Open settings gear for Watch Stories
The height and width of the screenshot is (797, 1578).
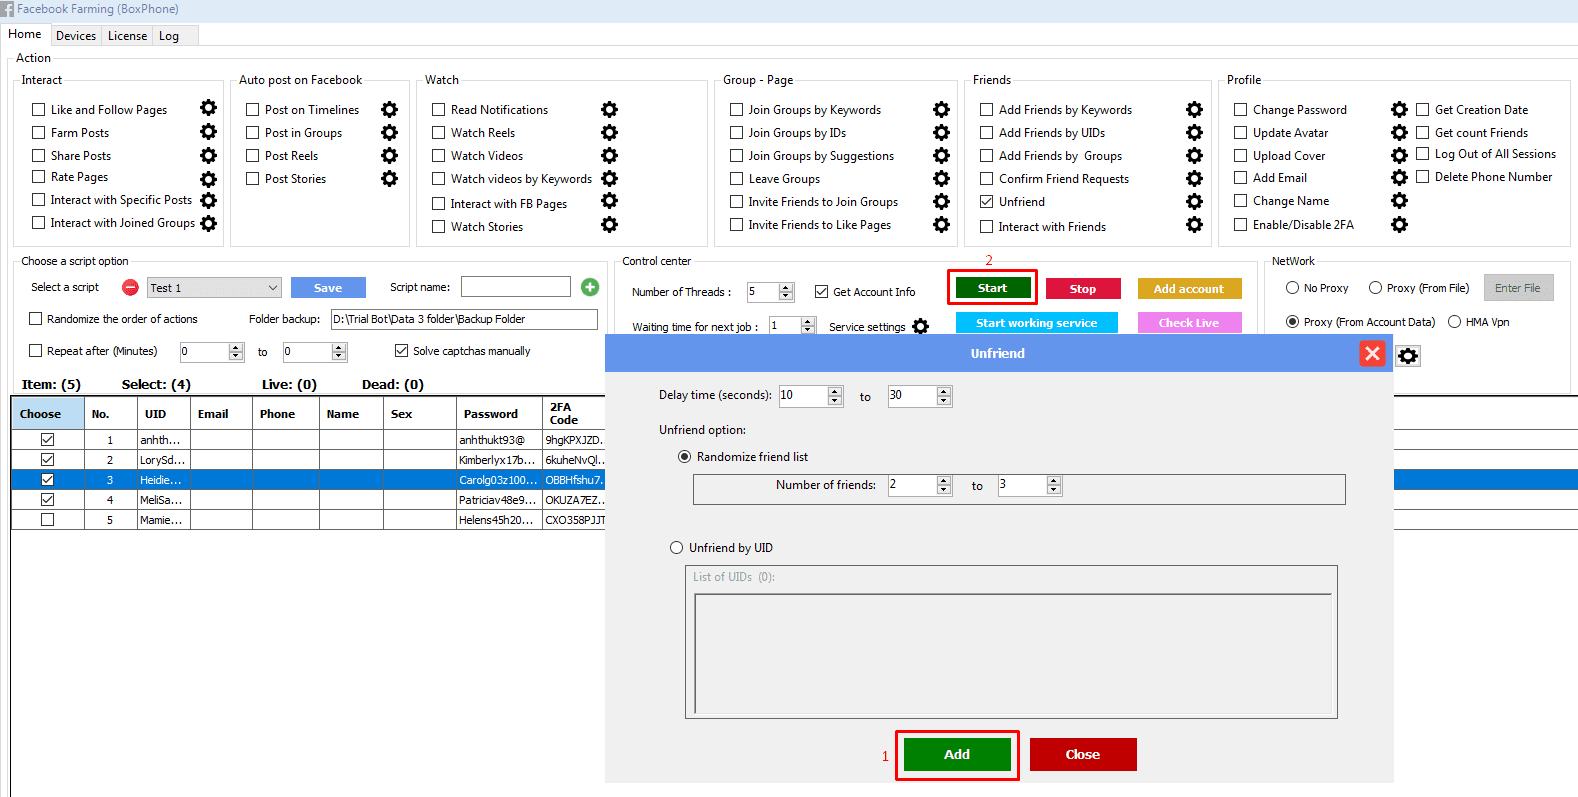tap(609, 224)
